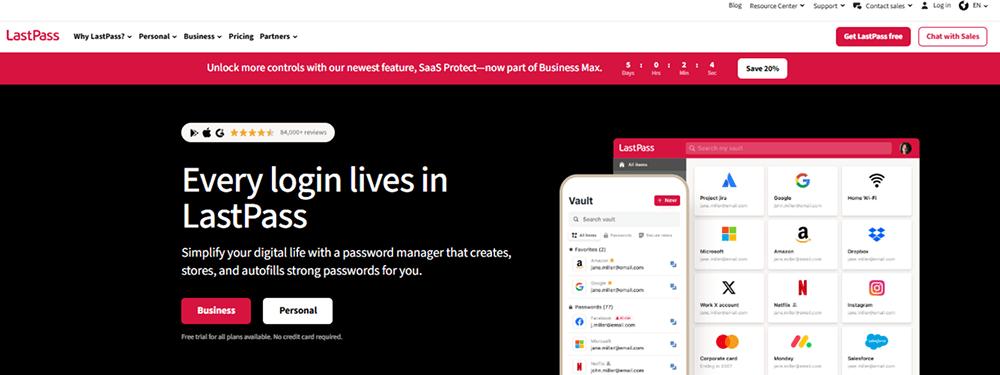Open the Blog link
This screenshot has width=1000, height=375.
(x=735, y=5)
